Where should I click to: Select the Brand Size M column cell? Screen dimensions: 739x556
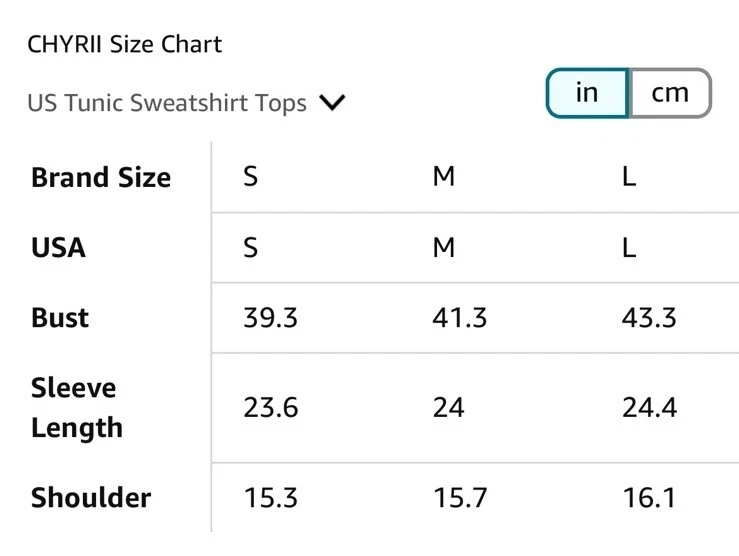click(444, 178)
